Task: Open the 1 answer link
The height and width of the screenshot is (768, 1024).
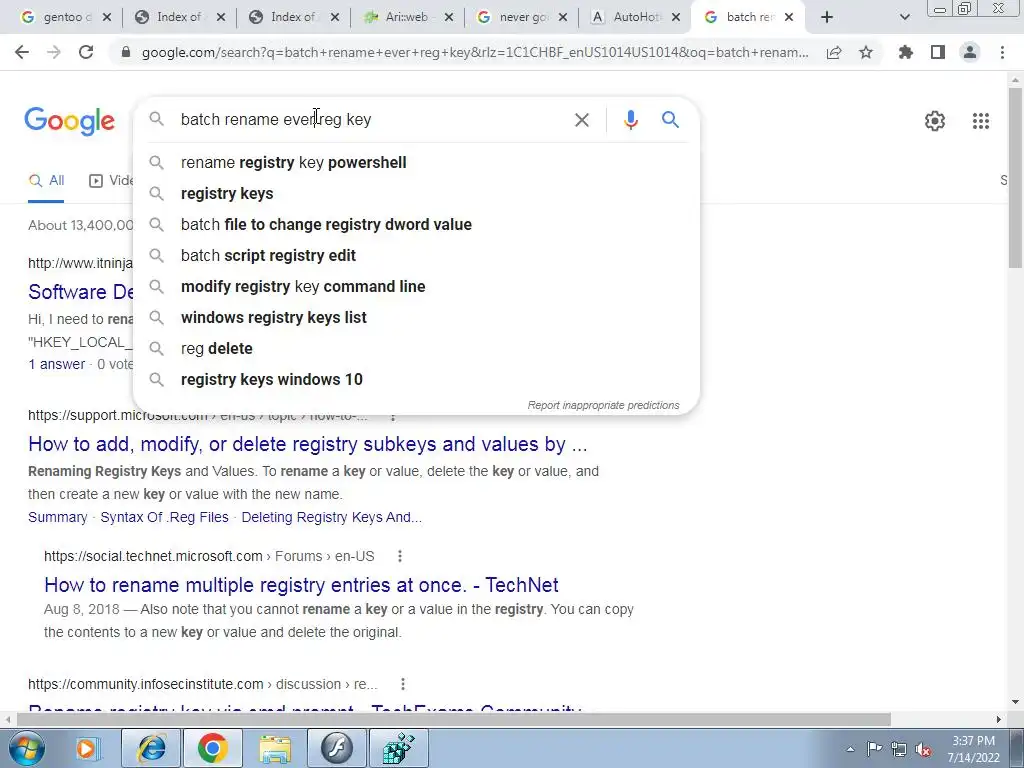Action: click(57, 364)
